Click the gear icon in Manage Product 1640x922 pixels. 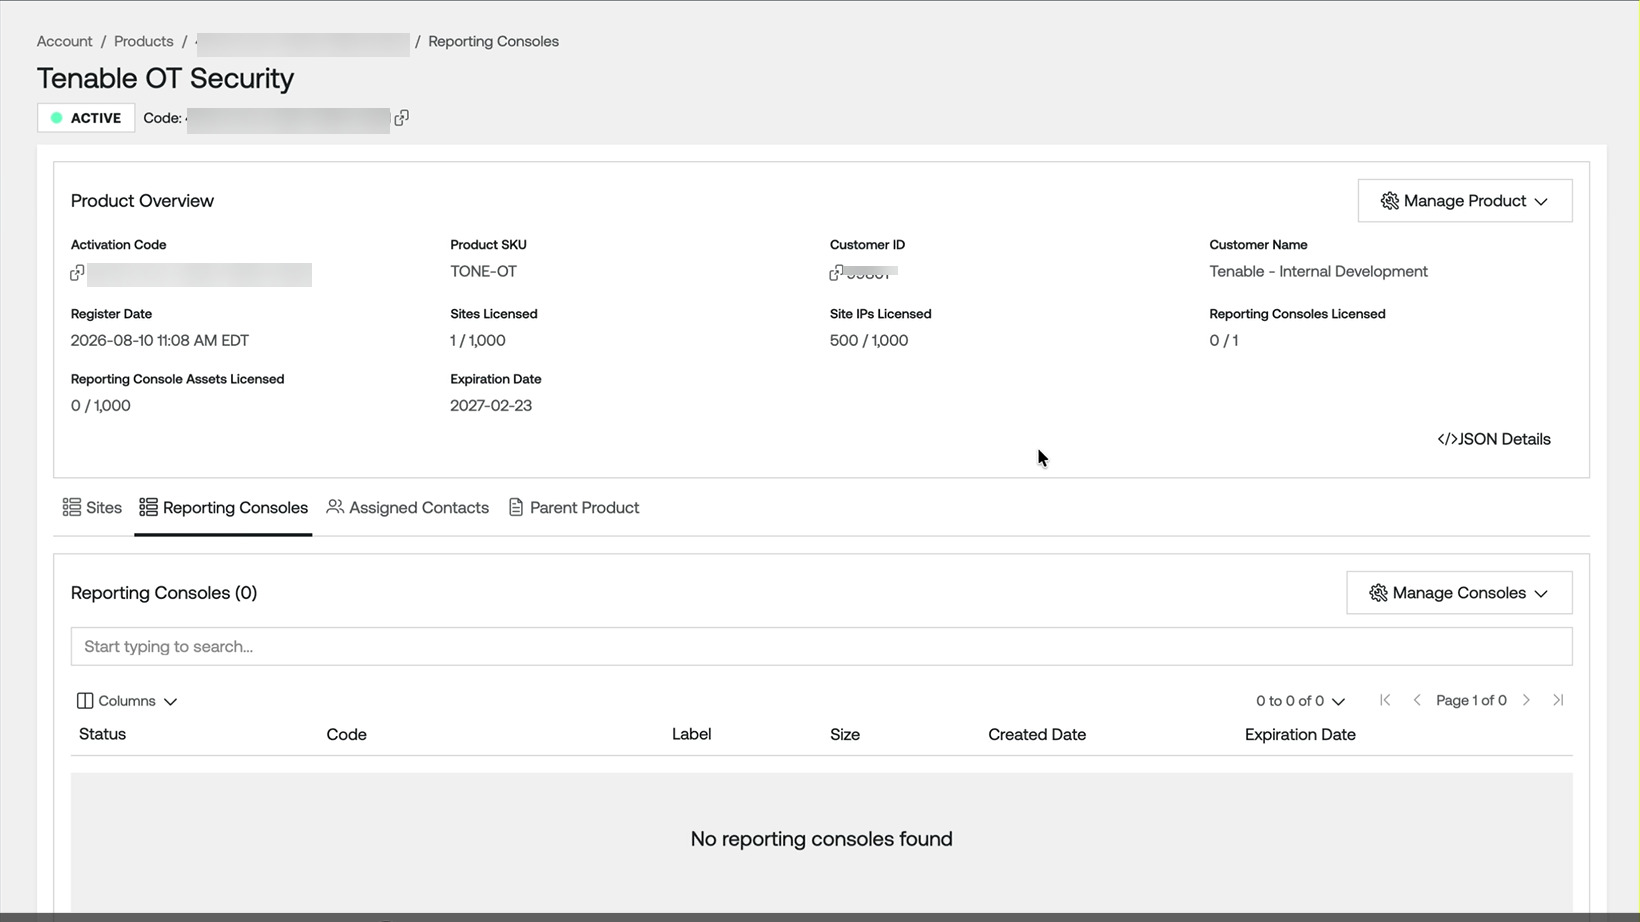[1389, 201]
